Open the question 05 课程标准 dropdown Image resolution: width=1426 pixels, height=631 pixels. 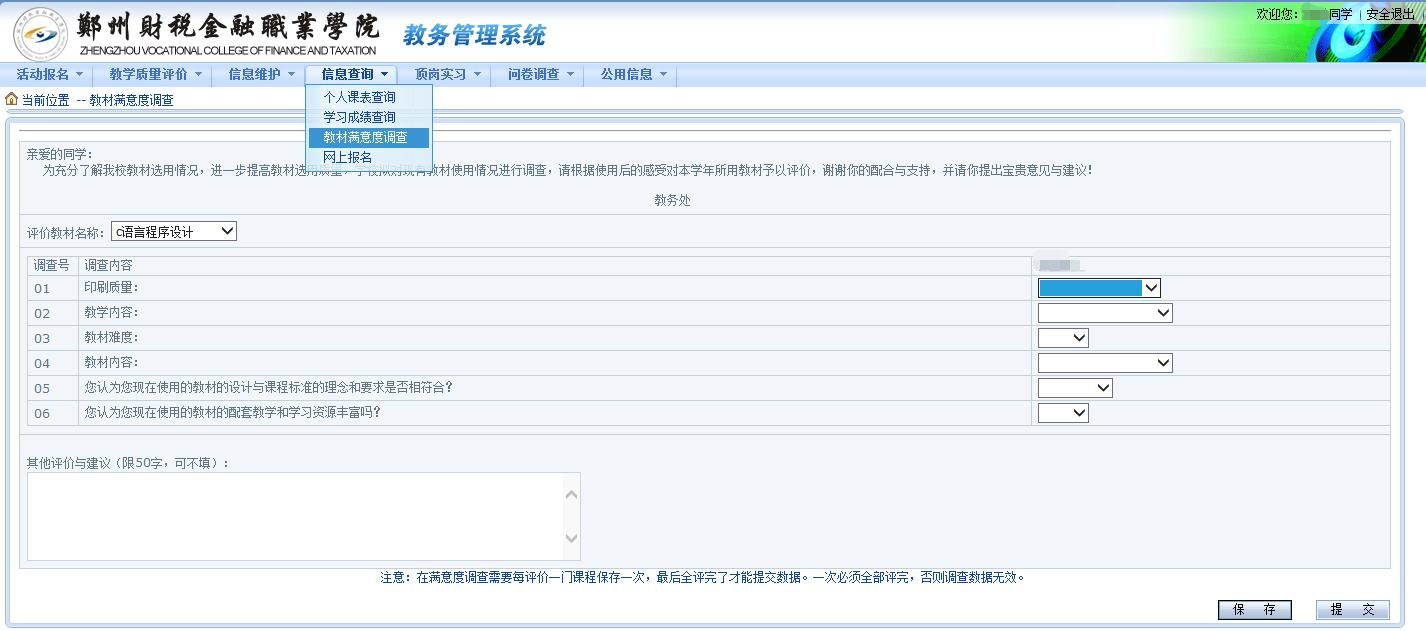(x=1075, y=388)
